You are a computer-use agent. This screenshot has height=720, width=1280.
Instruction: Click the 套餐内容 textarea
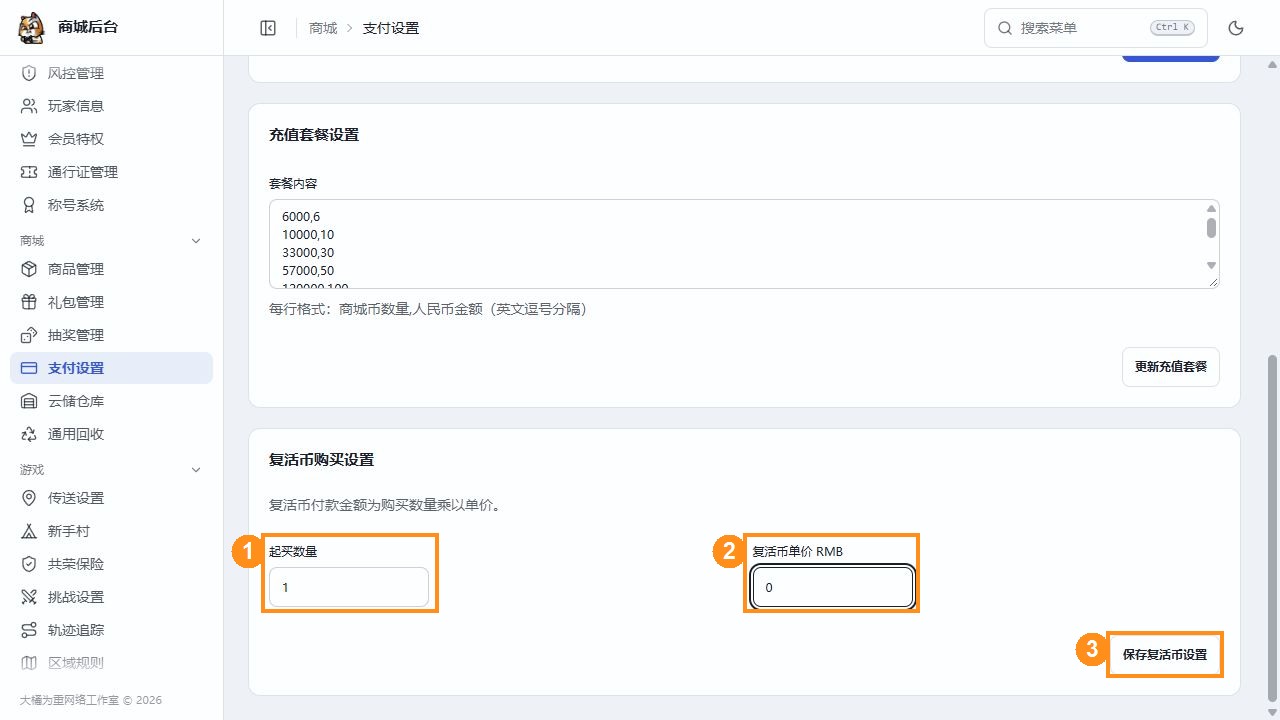coord(744,244)
